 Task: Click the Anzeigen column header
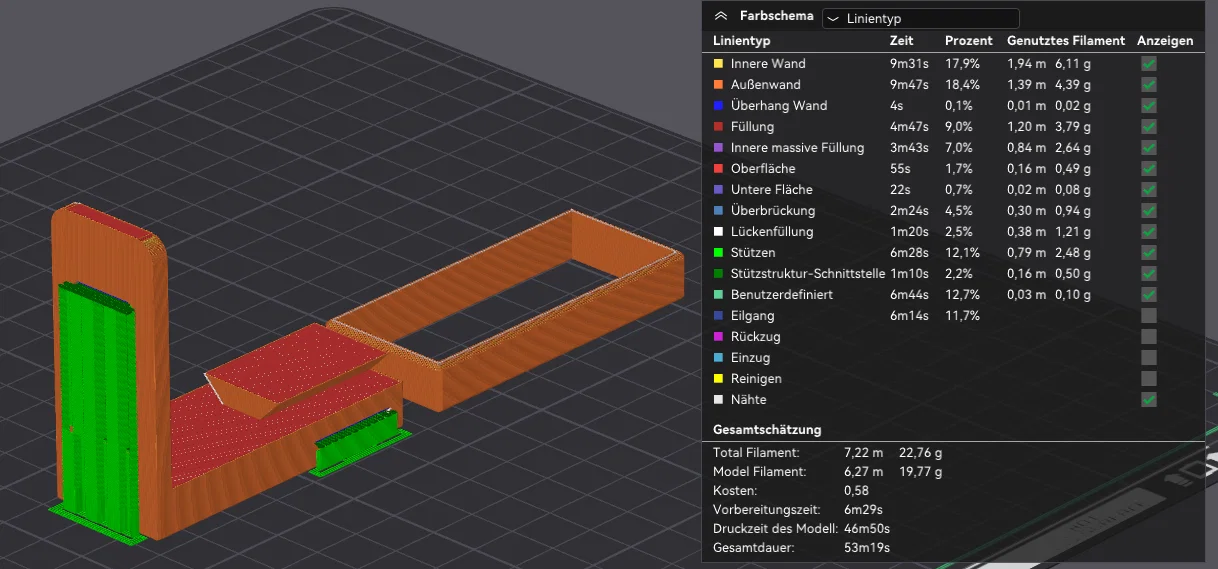[x=1165, y=41]
